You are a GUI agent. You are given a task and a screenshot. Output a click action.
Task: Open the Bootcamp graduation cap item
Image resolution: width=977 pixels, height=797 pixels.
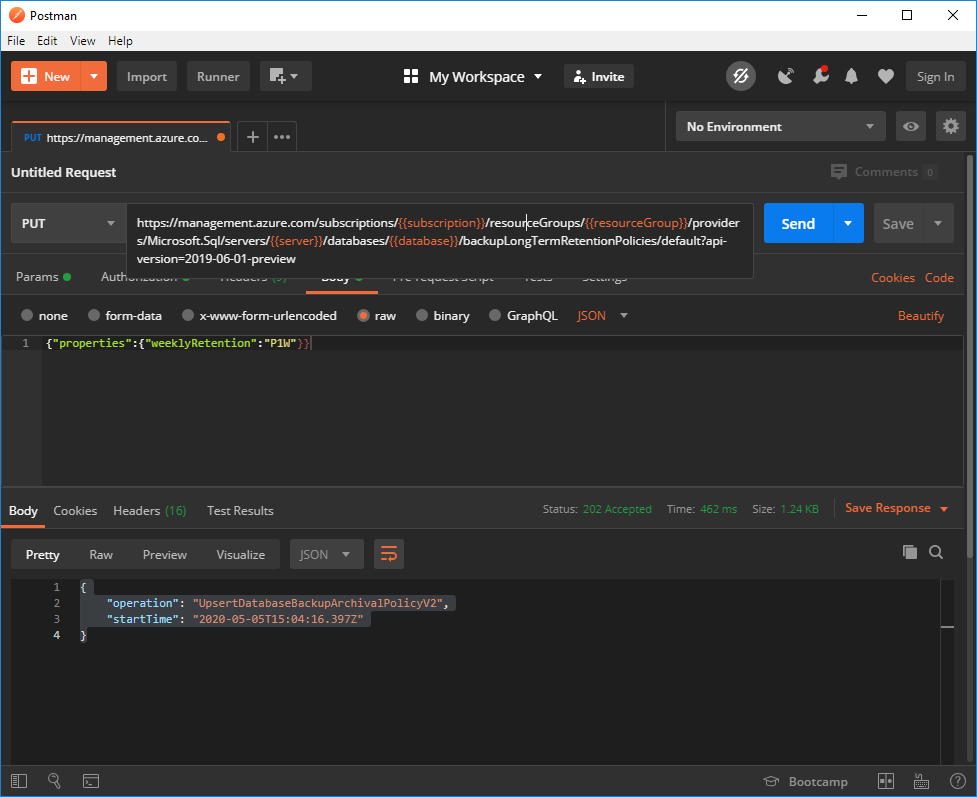click(806, 781)
